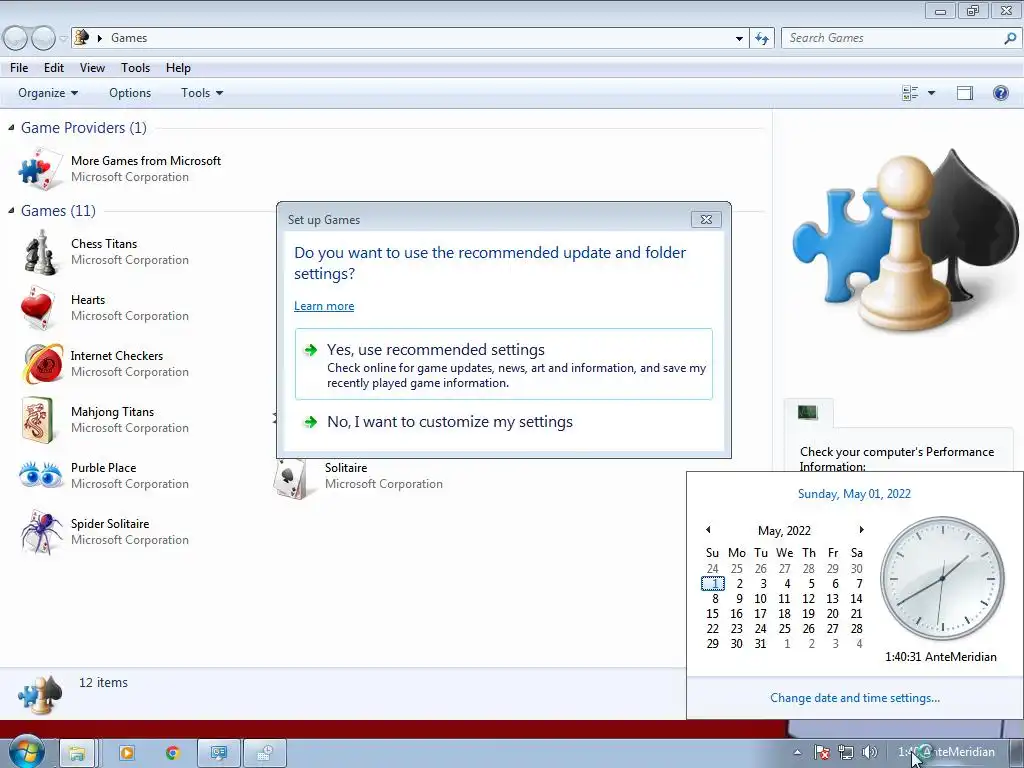1024x768 pixels.
Task: Go to the next month in the calendar
Action: 861,530
